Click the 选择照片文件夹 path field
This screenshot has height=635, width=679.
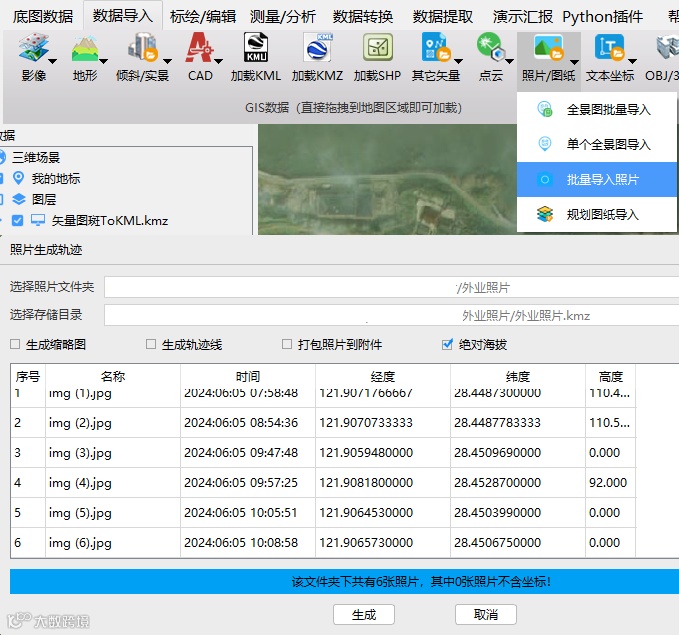(391, 287)
